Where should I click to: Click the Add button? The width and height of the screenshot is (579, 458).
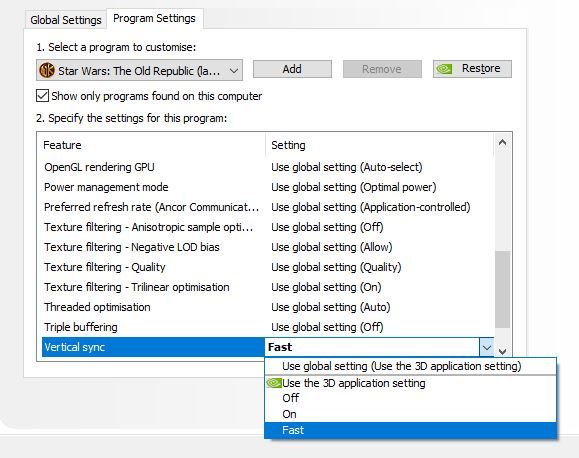[x=292, y=69]
